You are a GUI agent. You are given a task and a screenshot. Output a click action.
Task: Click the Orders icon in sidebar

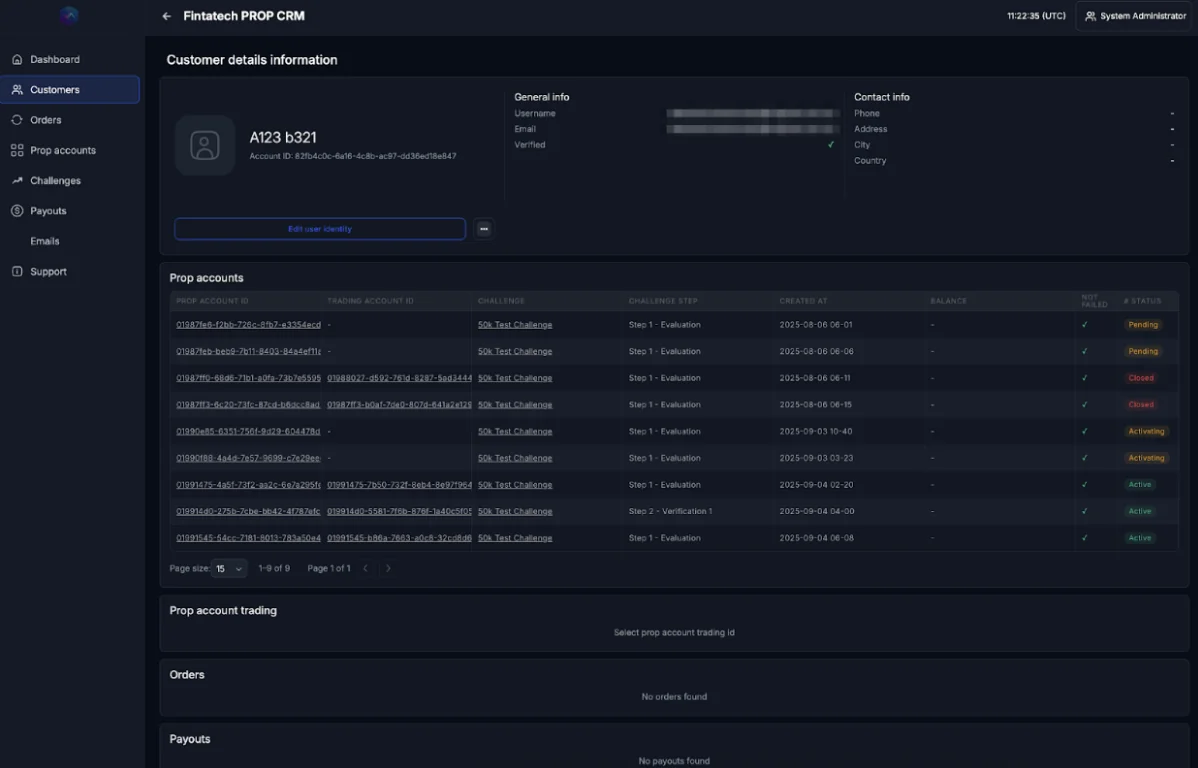17,120
